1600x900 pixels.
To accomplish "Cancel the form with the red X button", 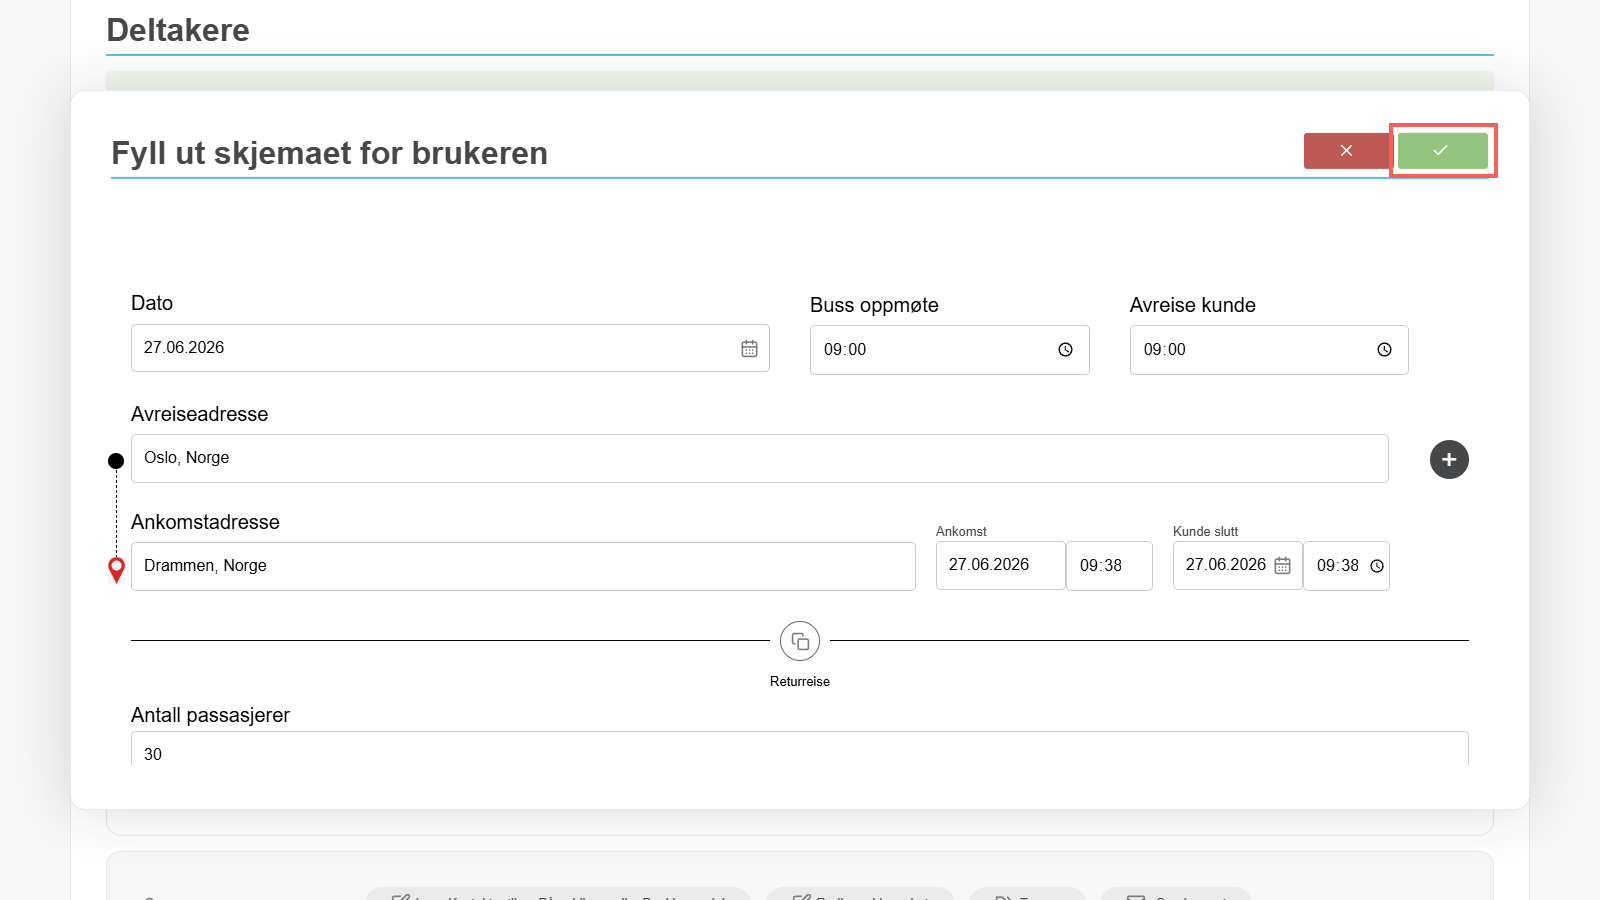I will (x=1346, y=151).
